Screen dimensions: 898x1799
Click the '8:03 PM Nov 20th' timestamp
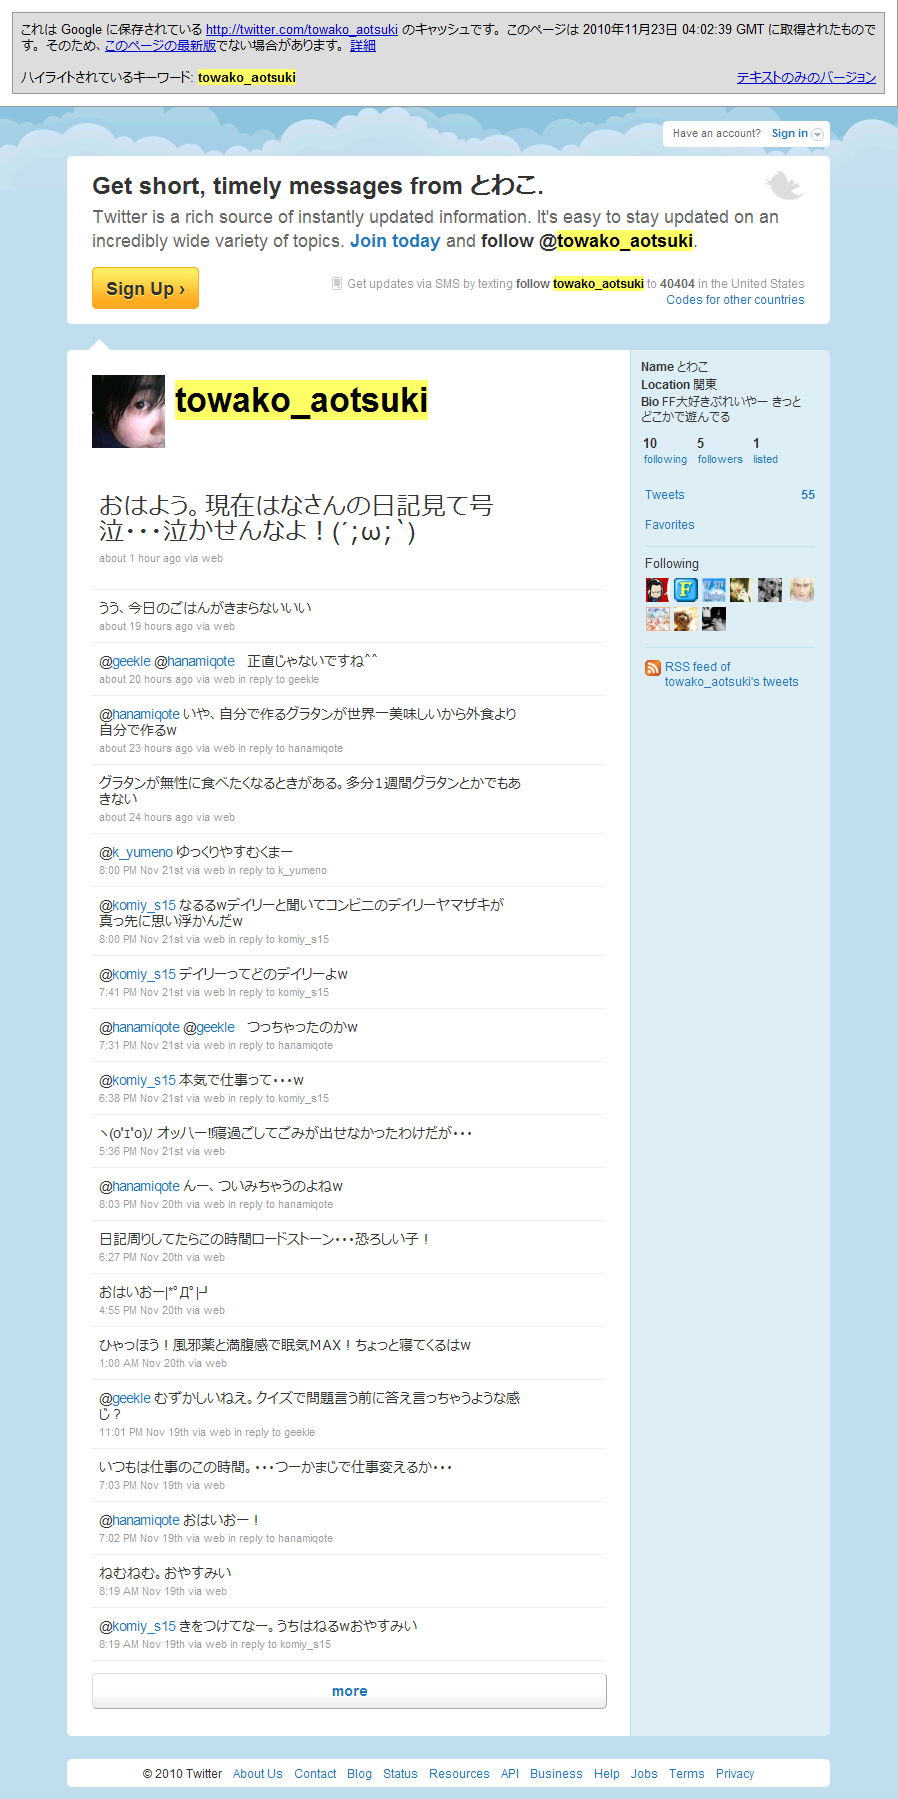141,1205
